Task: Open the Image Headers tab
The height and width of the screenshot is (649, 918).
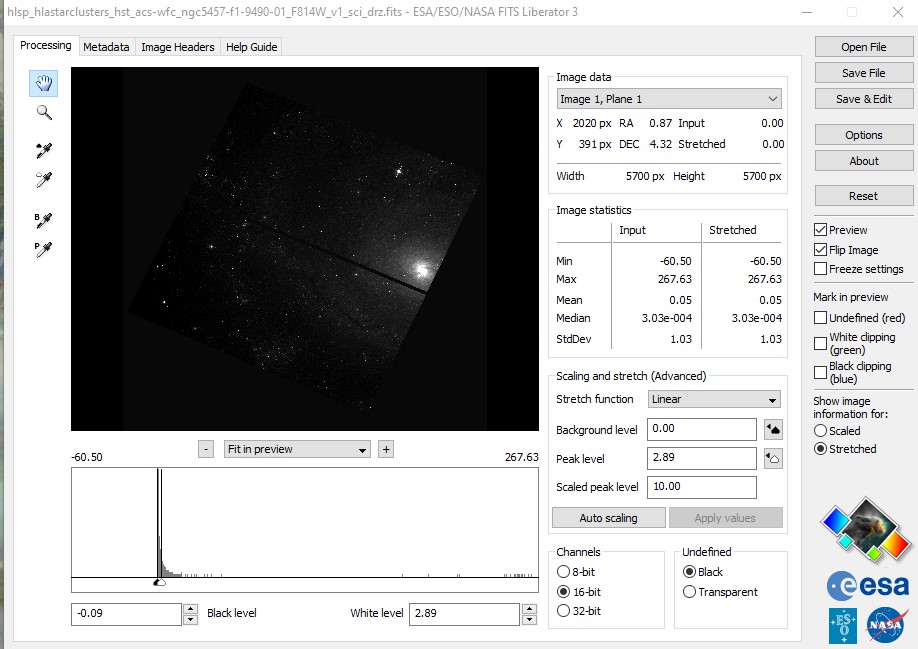Action: [178, 47]
